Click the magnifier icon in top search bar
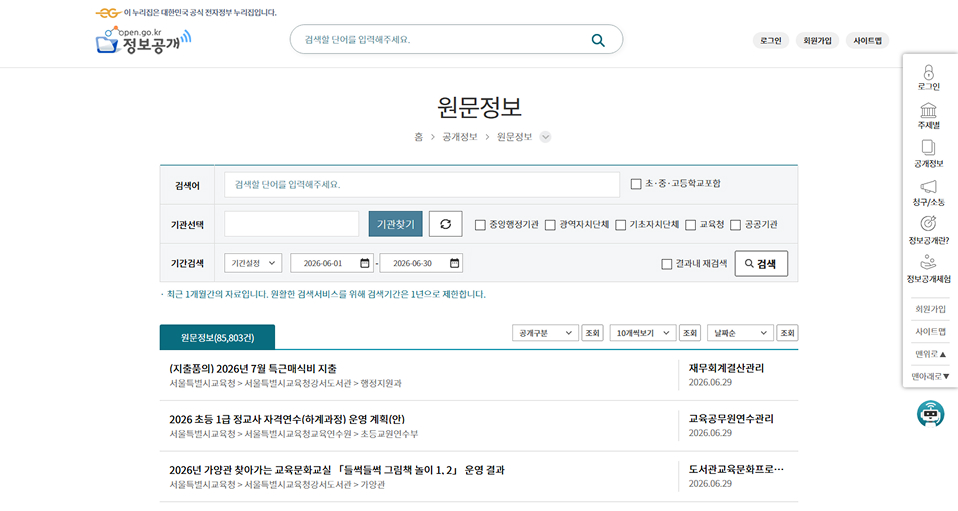Viewport: 958px width, 511px height. [598, 40]
